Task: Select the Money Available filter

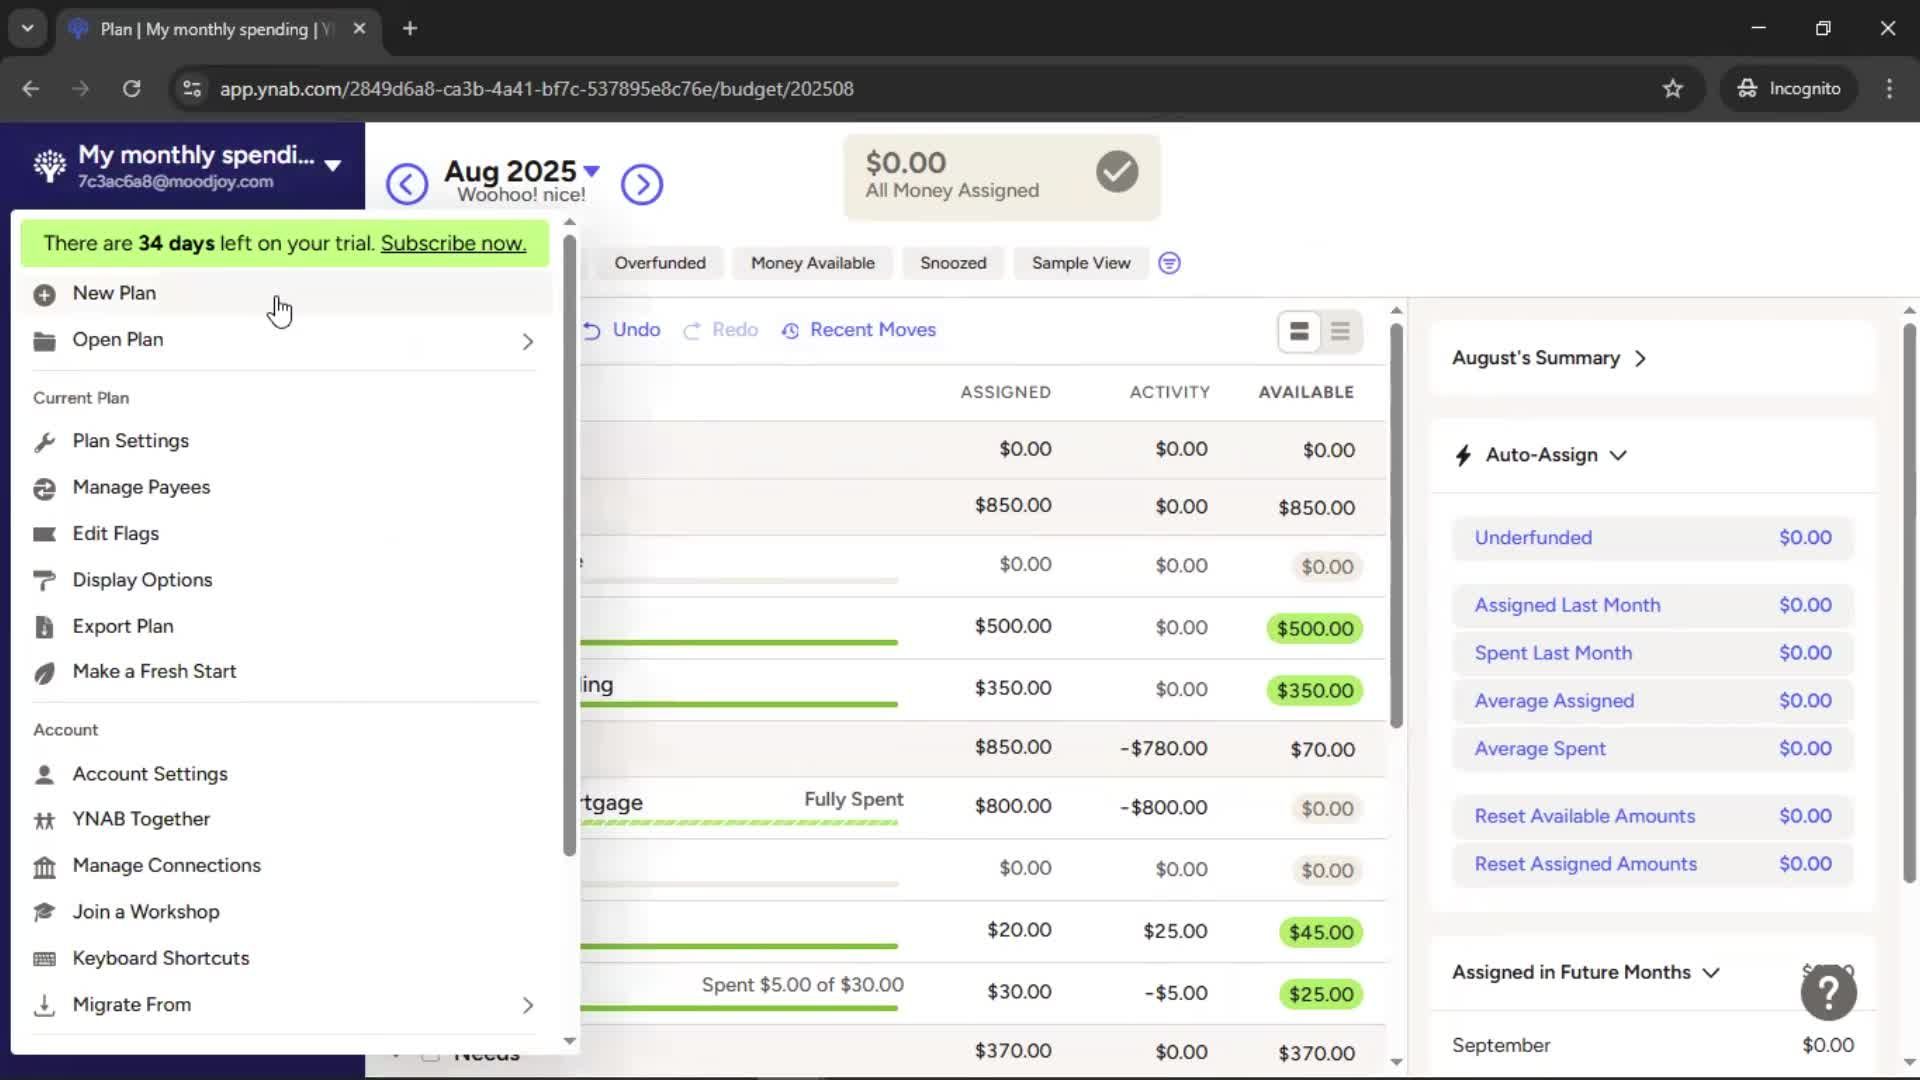Action: [x=812, y=263]
